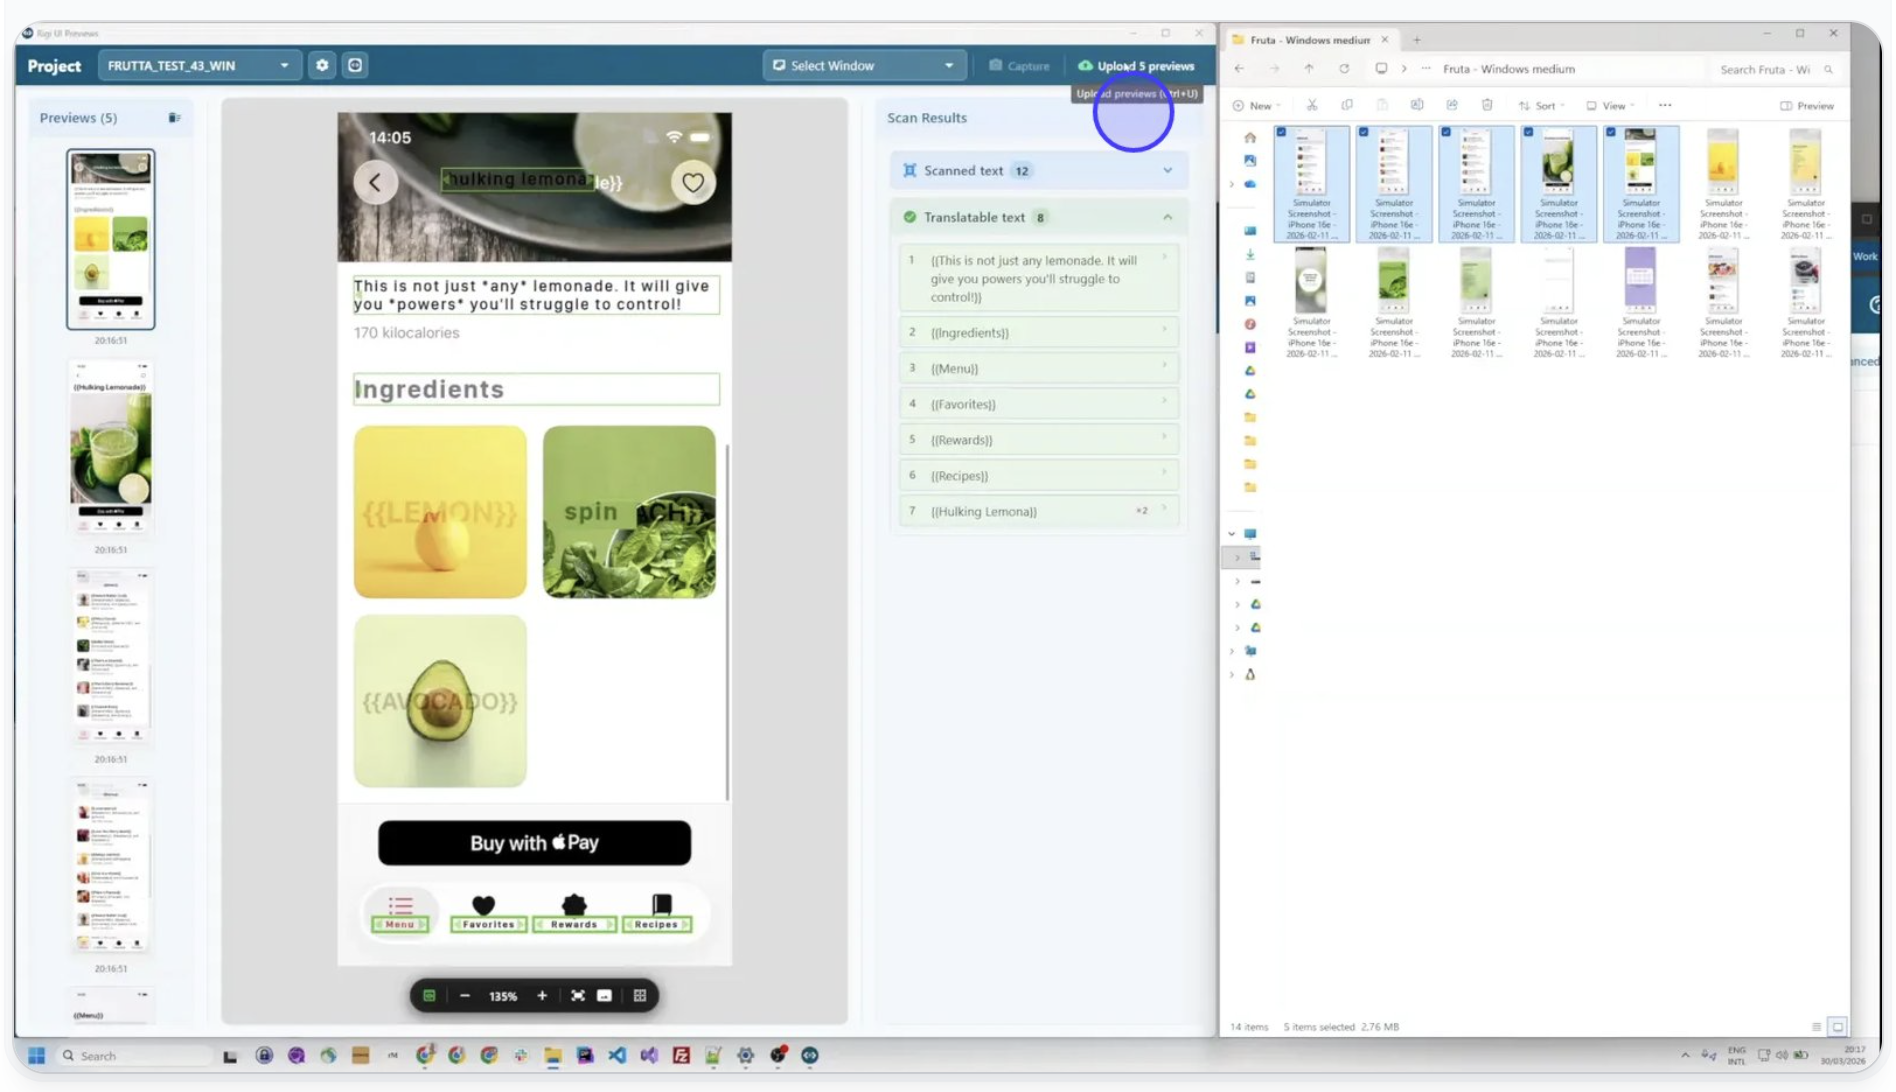Open Visual Studio Code from taskbar
The height and width of the screenshot is (1092, 1896).
(617, 1056)
